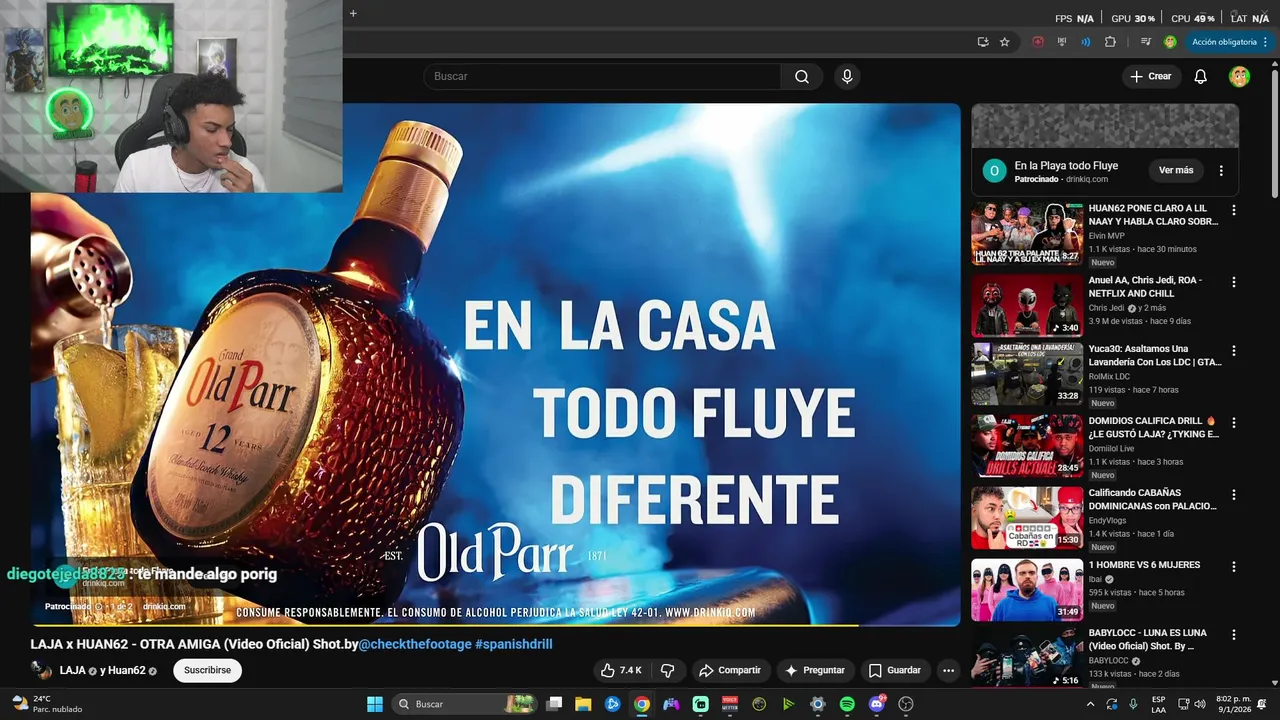The width and height of the screenshot is (1280, 720).
Task: Click the drinkiq.com link in the video ad
Action: click(x=164, y=606)
